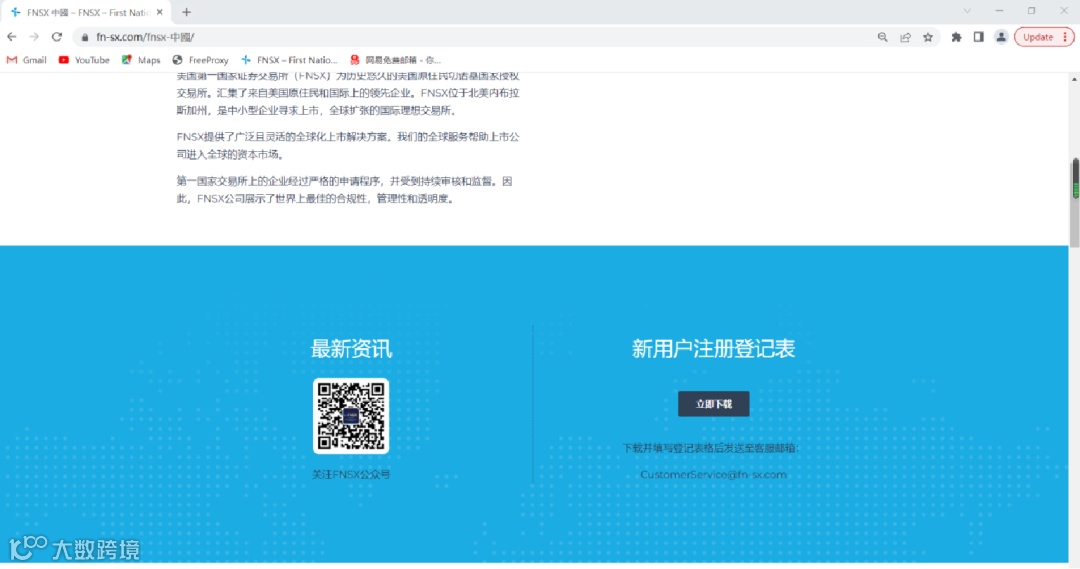Restore down the browser window
1080x569 pixels.
pos(1031,11)
